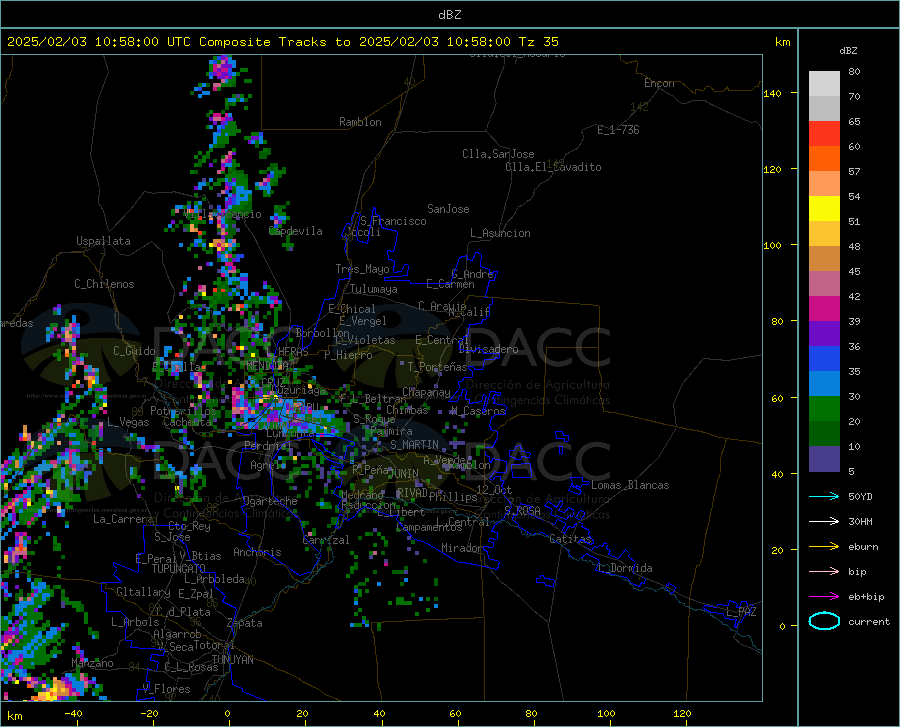Viewport: 900px width, 727px height.
Task: Pick the light blue 30-35 dBZ color band
Action: tap(824, 384)
